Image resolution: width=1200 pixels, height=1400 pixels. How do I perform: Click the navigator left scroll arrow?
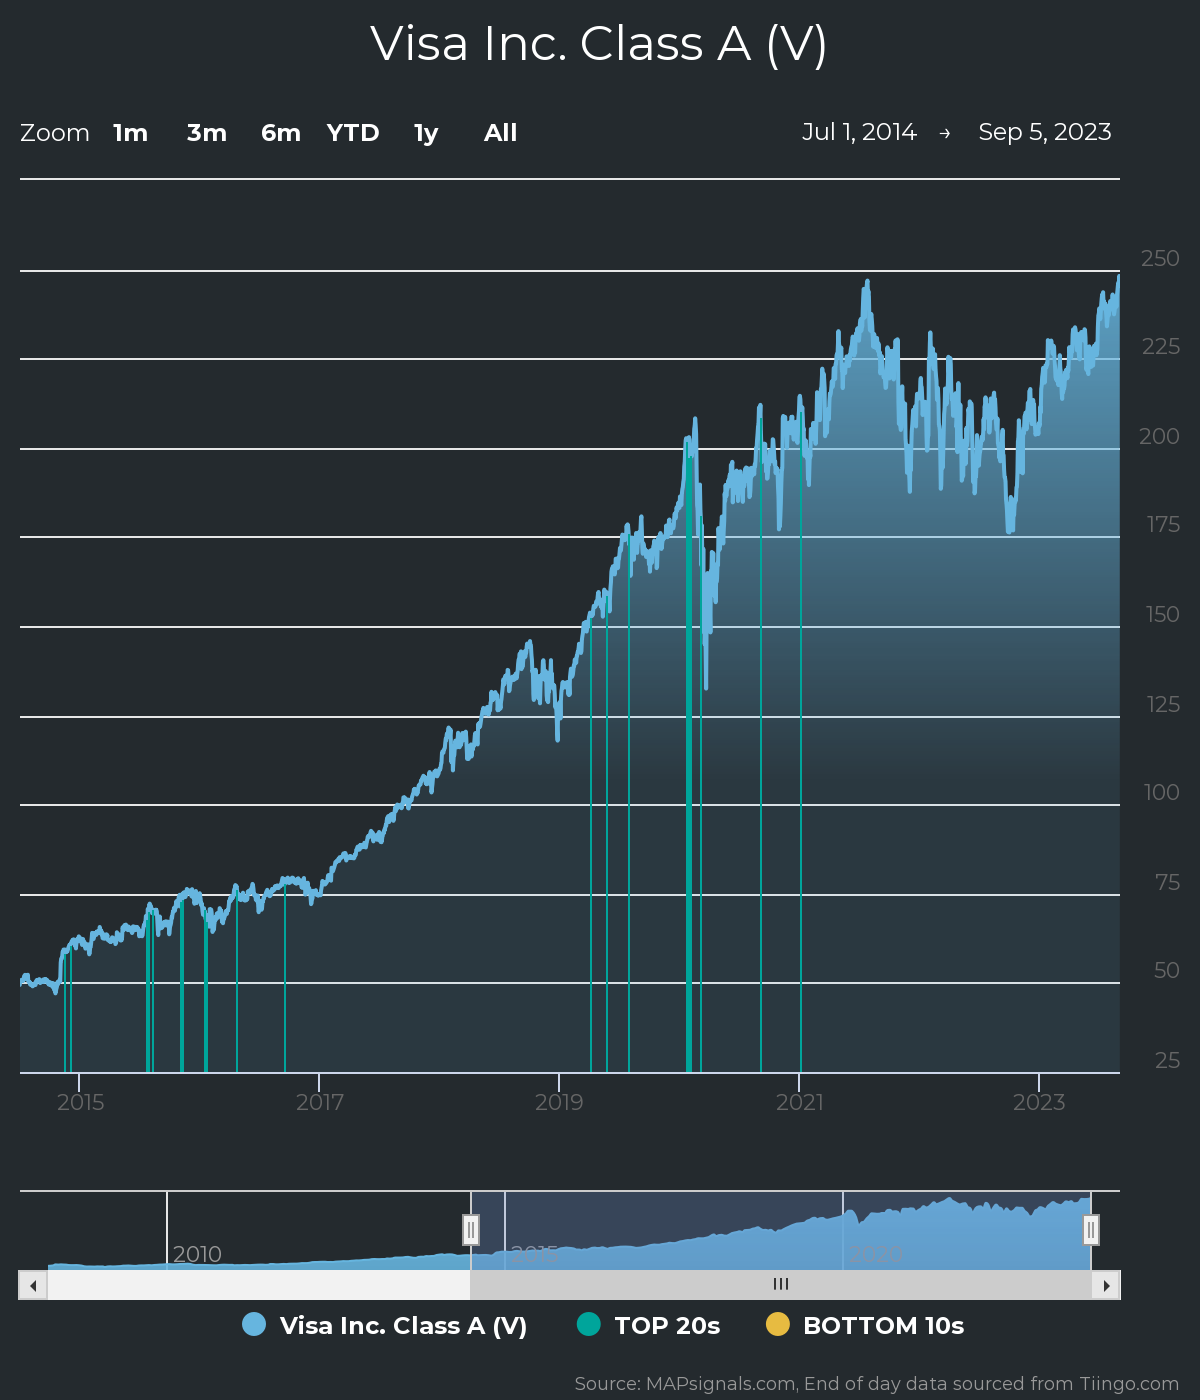click(x=33, y=1285)
